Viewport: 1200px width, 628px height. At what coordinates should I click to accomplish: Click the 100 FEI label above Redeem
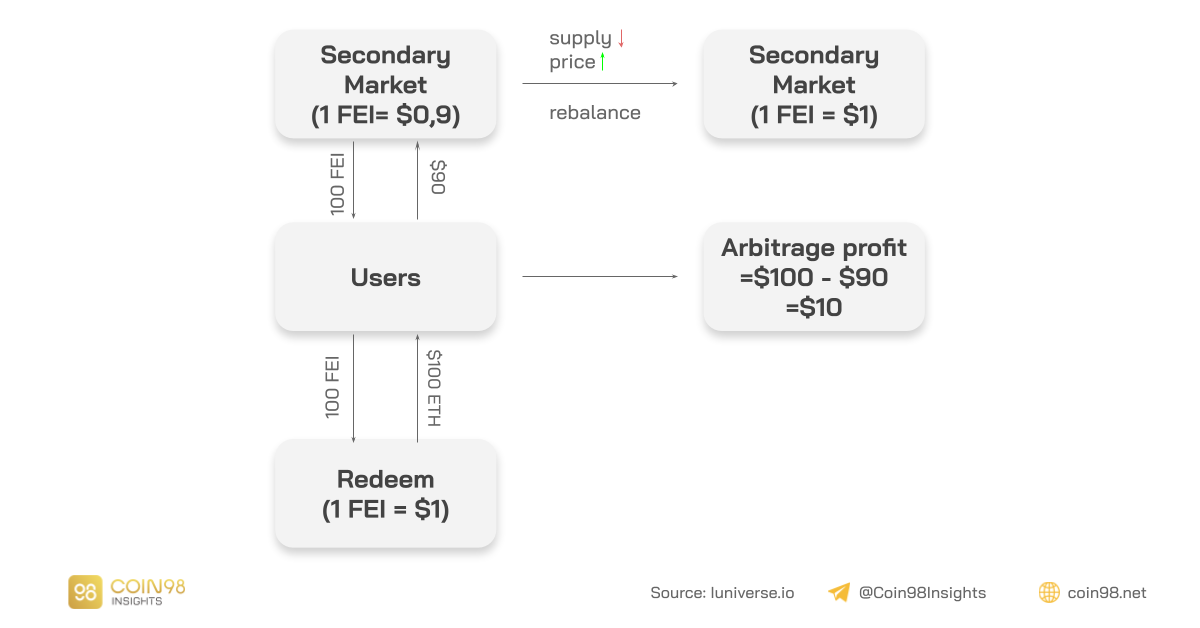pos(334,388)
